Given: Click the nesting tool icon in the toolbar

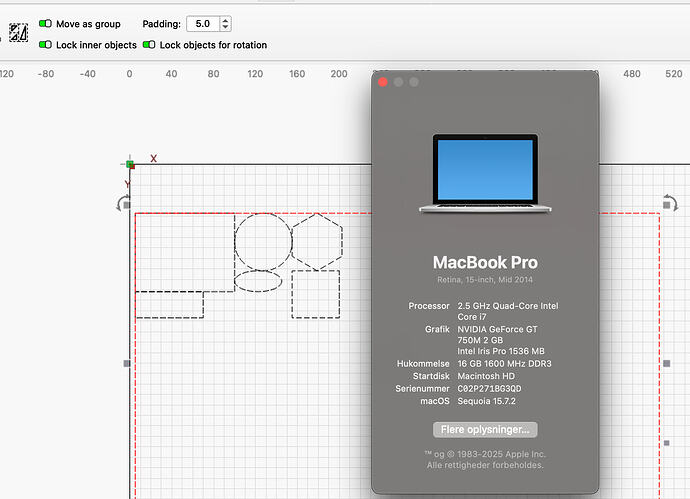Looking at the screenshot, I should (17, 33).
